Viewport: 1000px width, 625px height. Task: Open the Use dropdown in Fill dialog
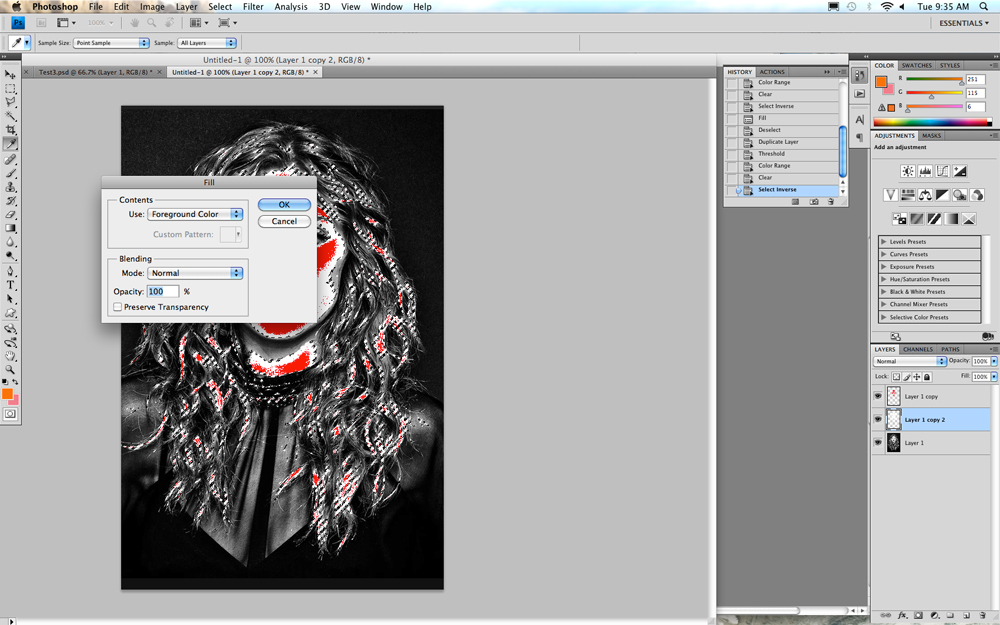(195, 214)
